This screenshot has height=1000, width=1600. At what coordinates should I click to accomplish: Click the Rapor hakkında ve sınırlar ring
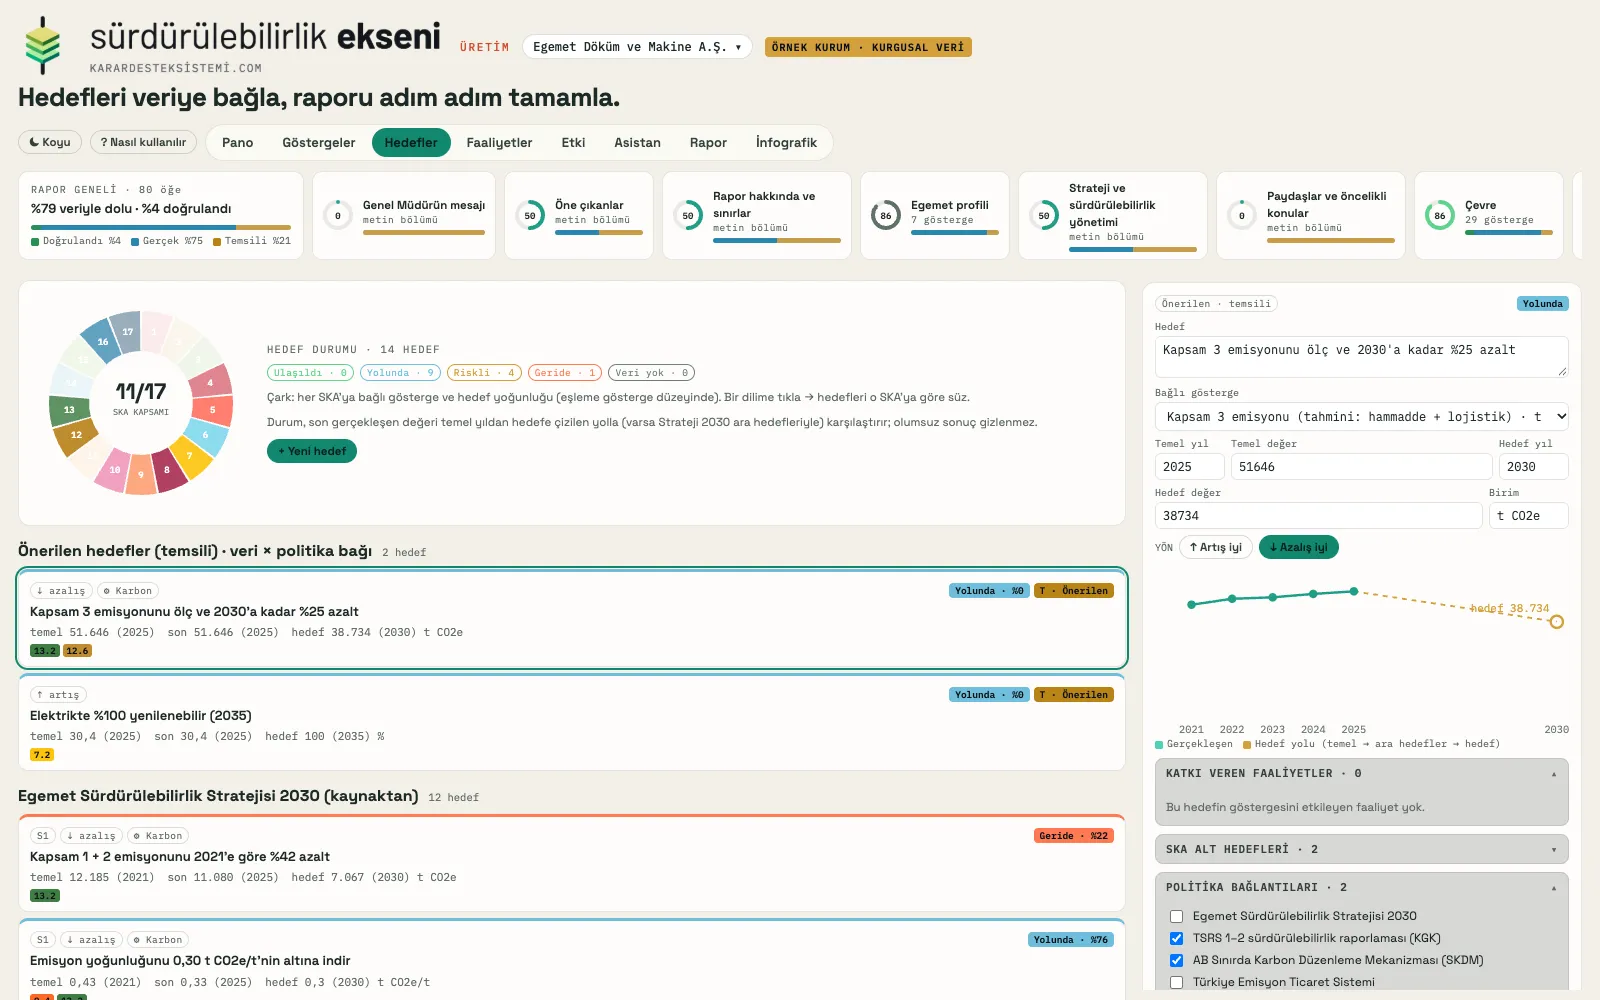[688, 215]
